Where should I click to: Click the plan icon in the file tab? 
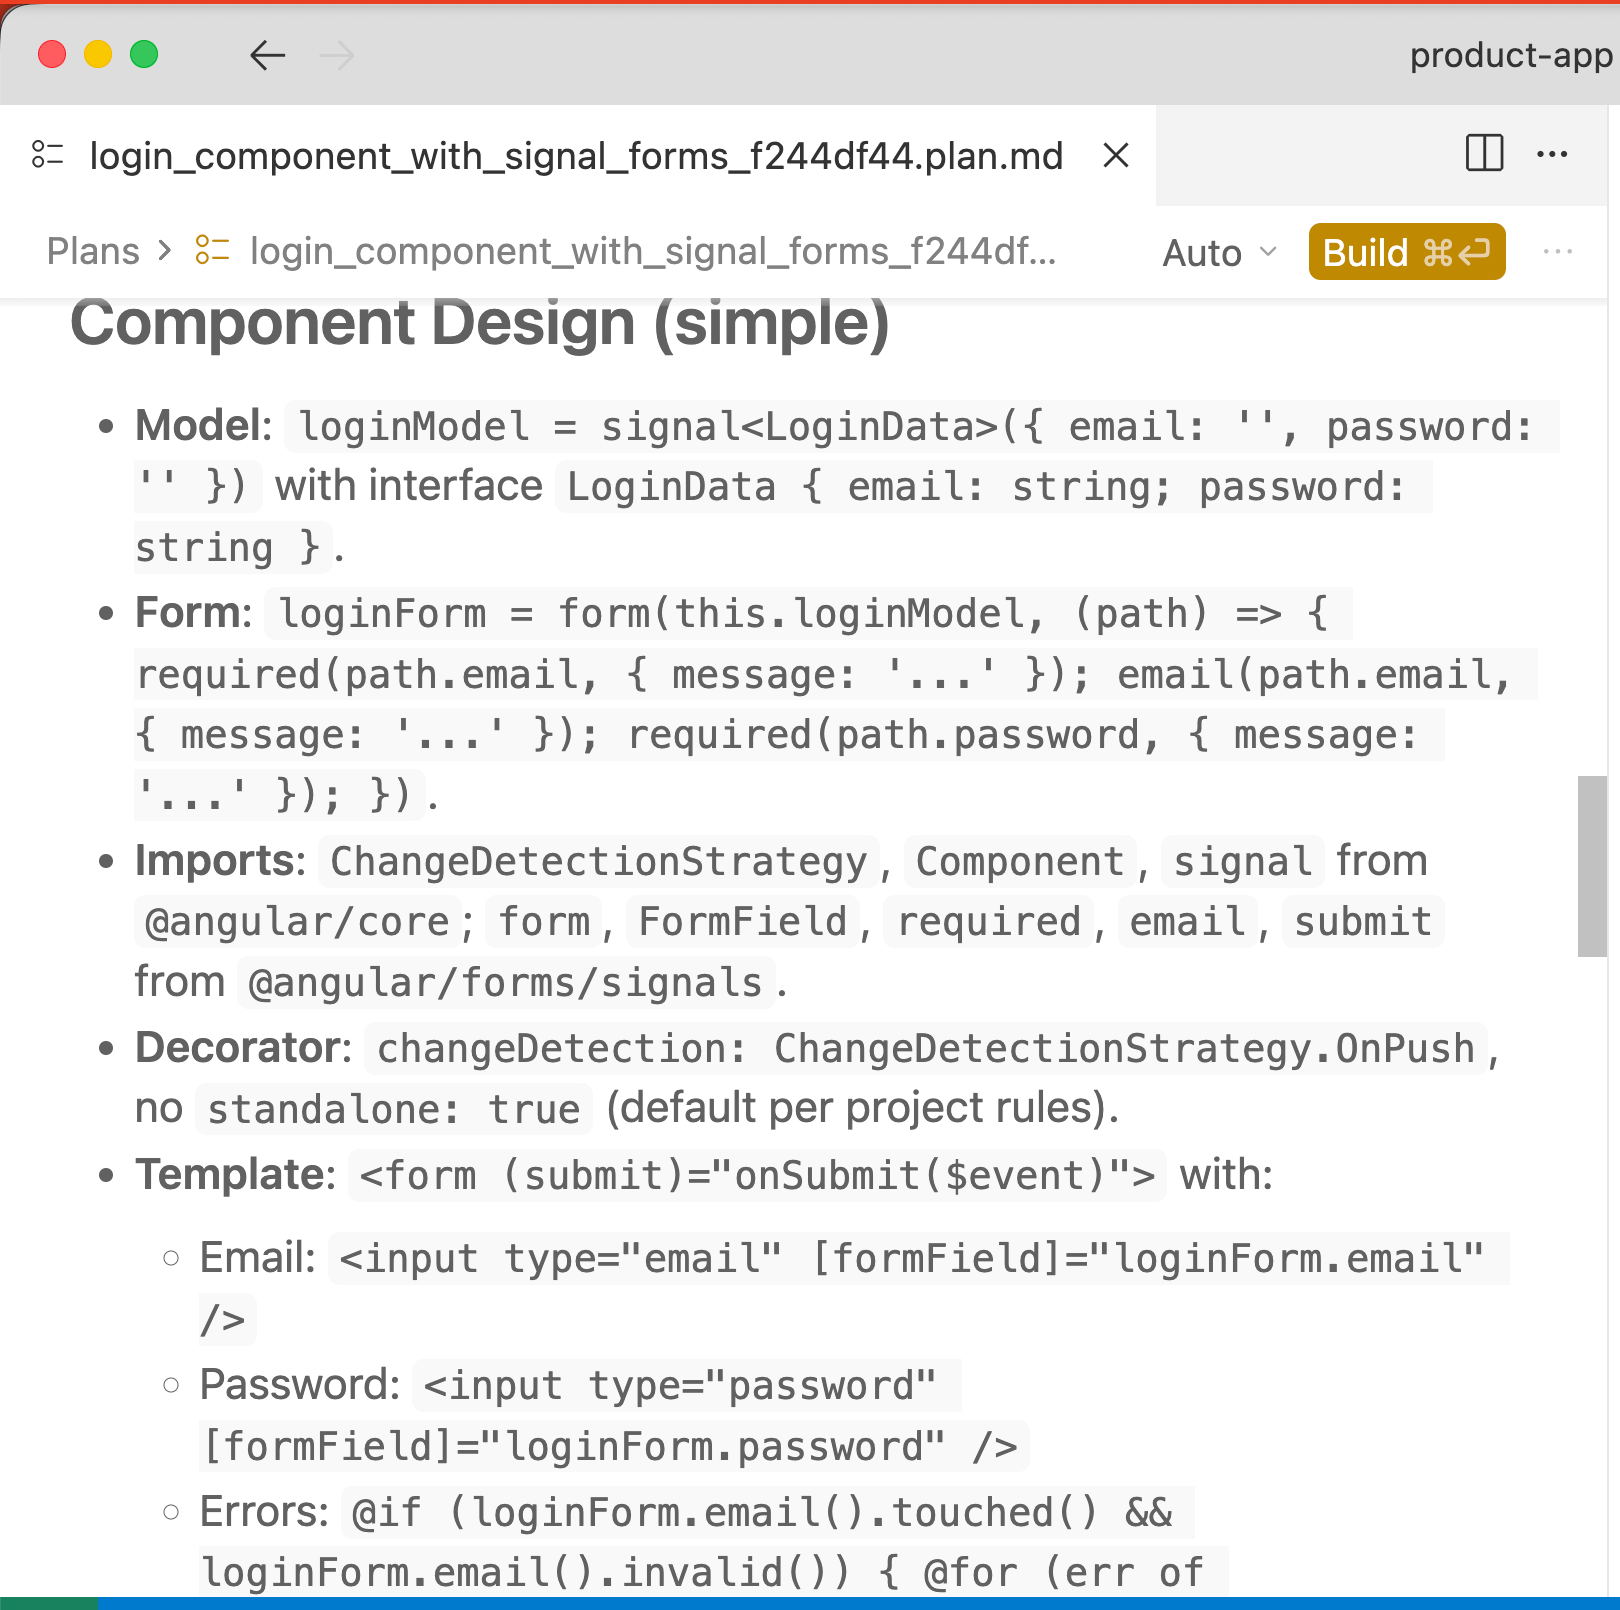coord(48,155)
